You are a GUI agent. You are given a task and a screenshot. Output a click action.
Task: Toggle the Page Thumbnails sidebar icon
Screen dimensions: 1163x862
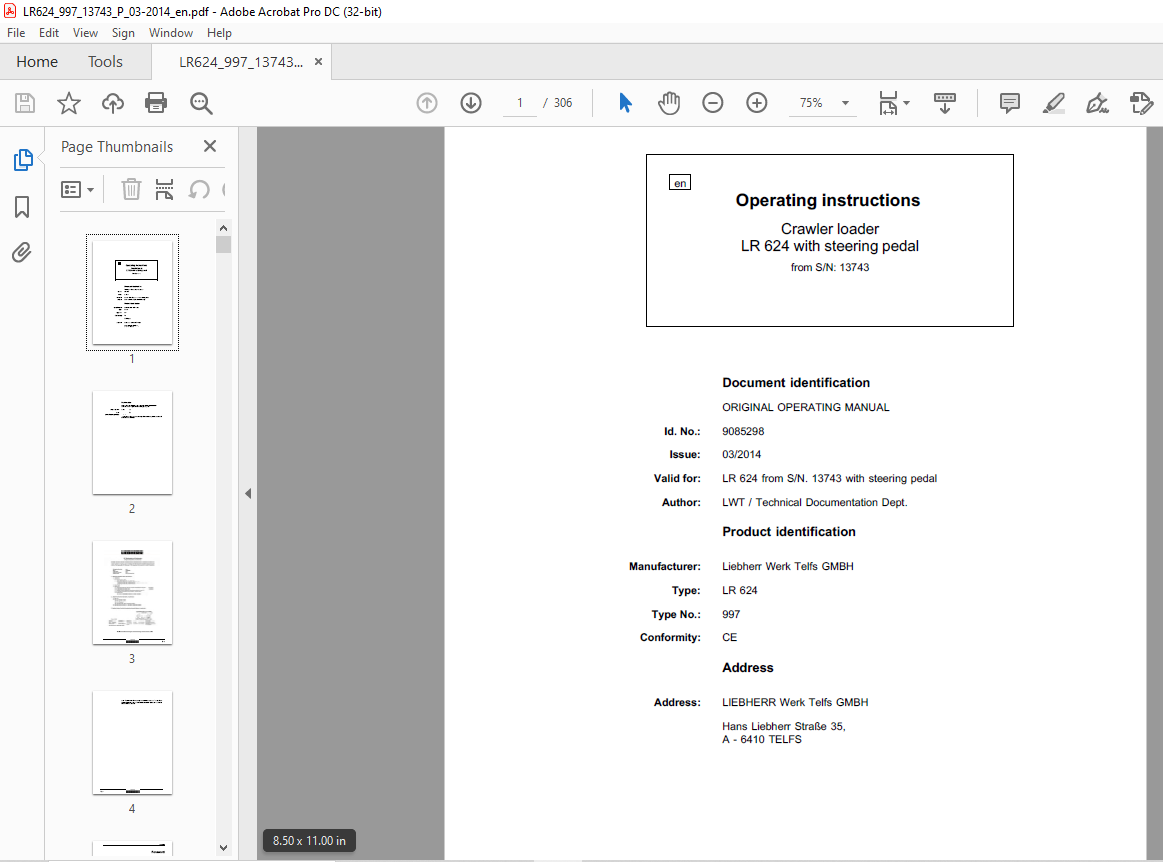click(x=23, y=159)
